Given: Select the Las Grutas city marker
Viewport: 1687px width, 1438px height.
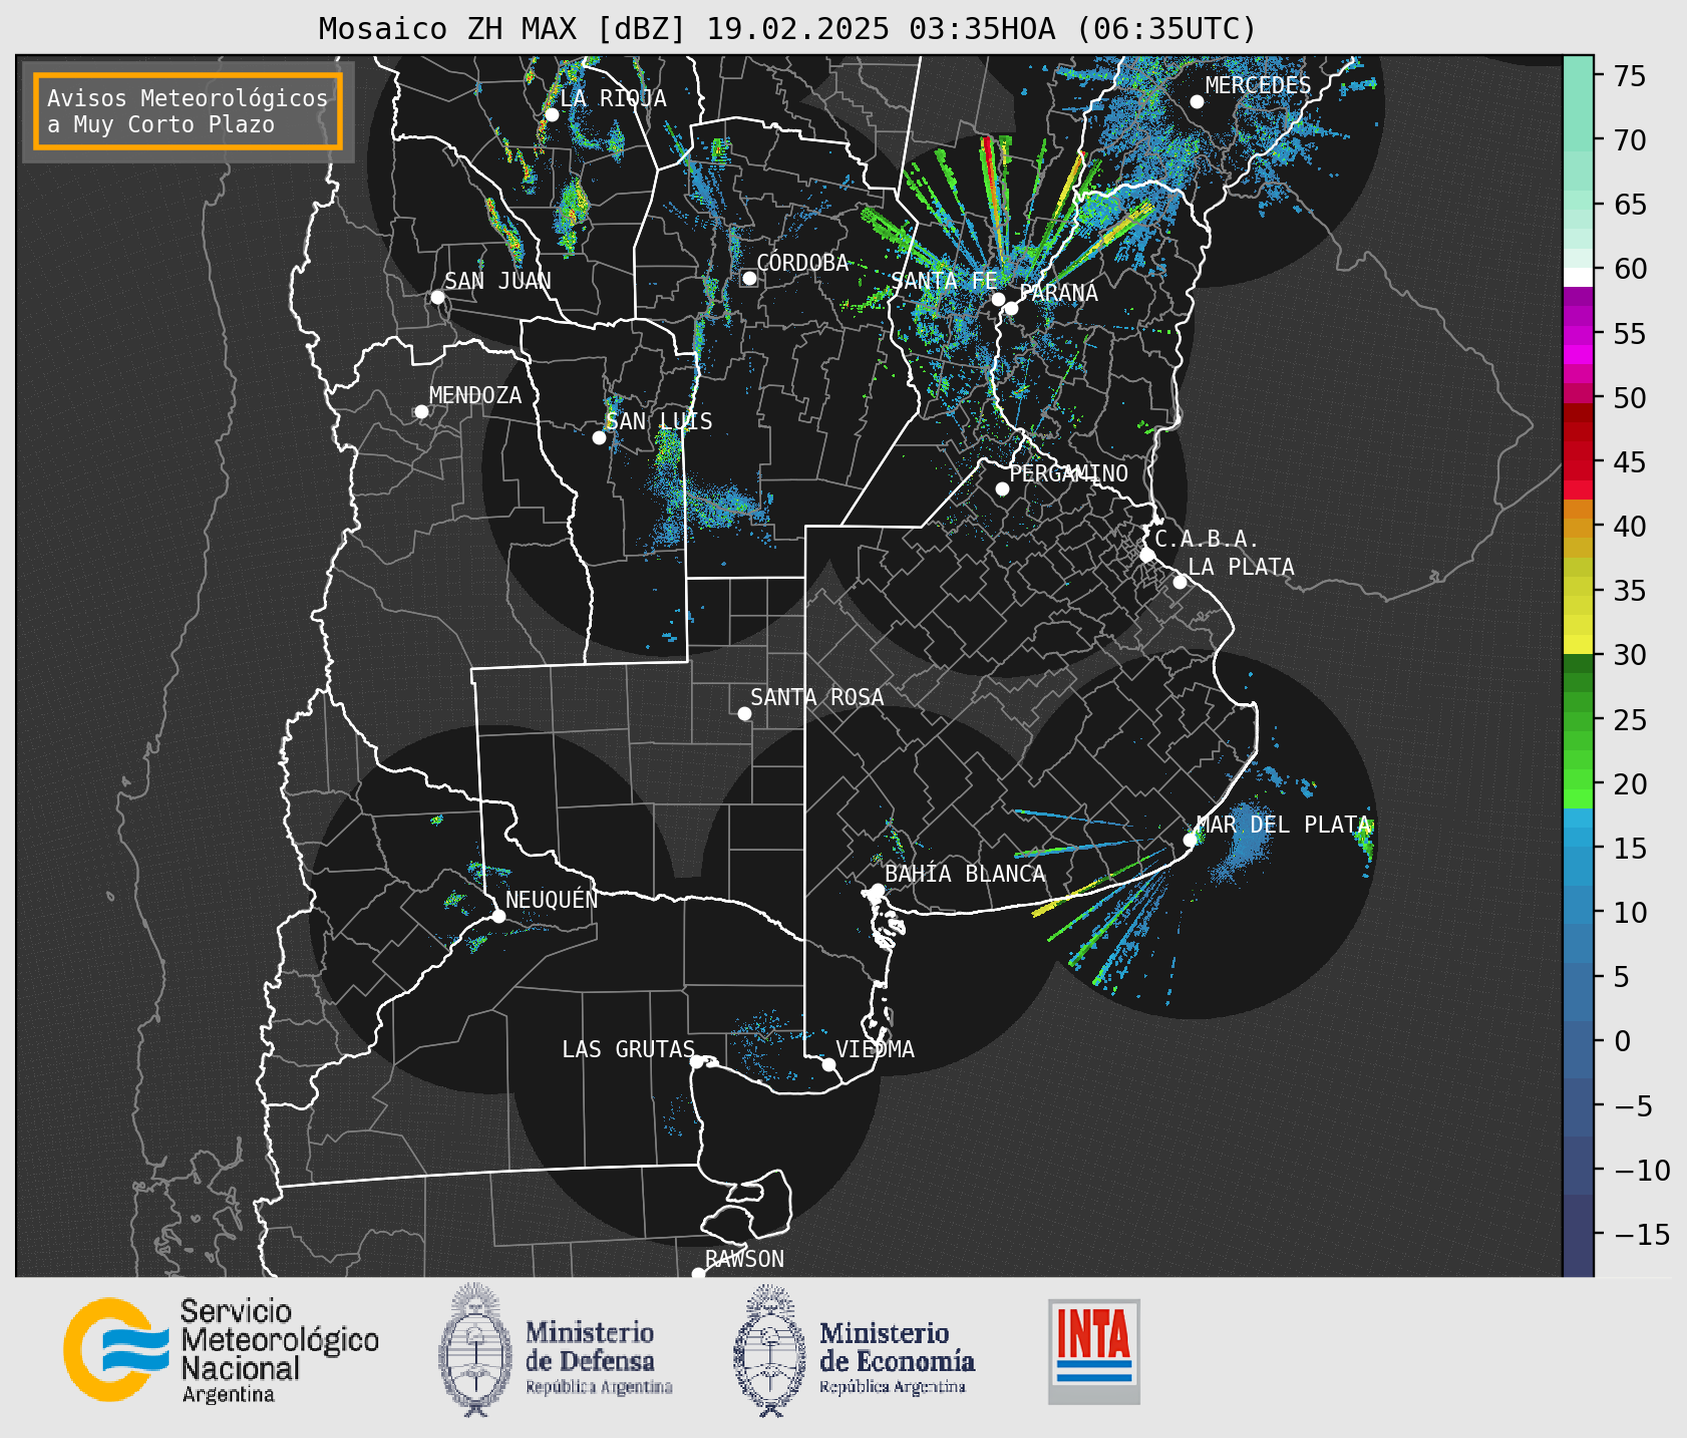Looking at the screenshot, I should coord(697,1062).
